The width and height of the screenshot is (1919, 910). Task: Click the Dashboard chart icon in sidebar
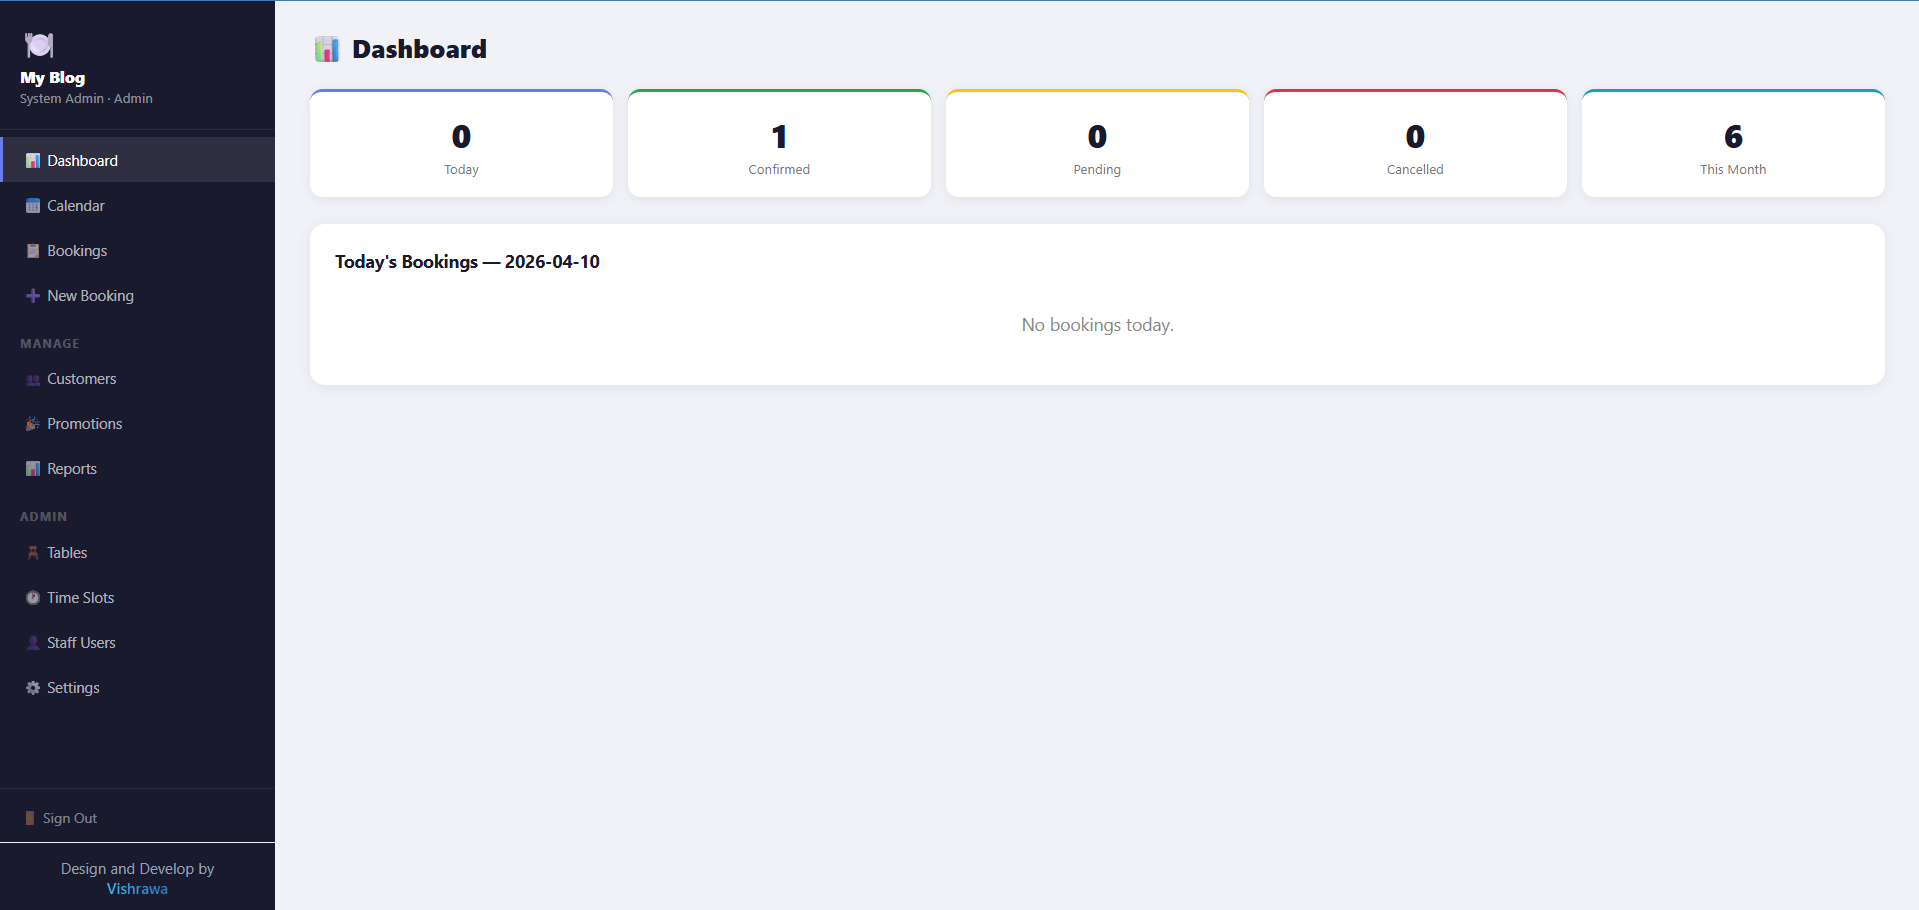point(33,161)
